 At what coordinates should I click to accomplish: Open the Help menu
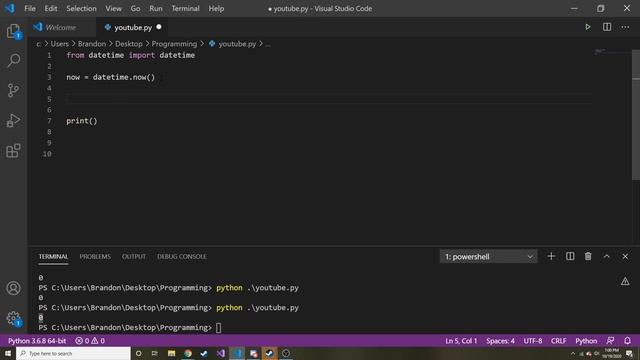coord(216,8)
